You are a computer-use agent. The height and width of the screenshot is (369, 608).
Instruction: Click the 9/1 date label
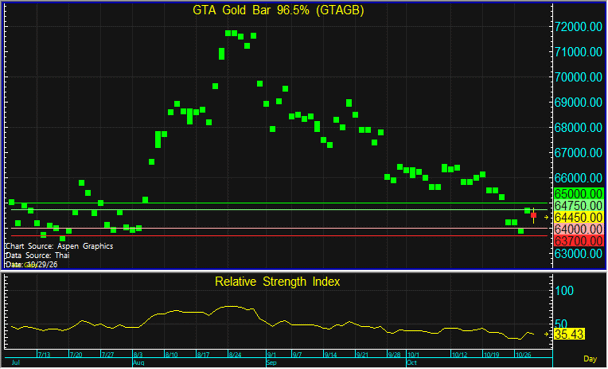tap(271, 355)
